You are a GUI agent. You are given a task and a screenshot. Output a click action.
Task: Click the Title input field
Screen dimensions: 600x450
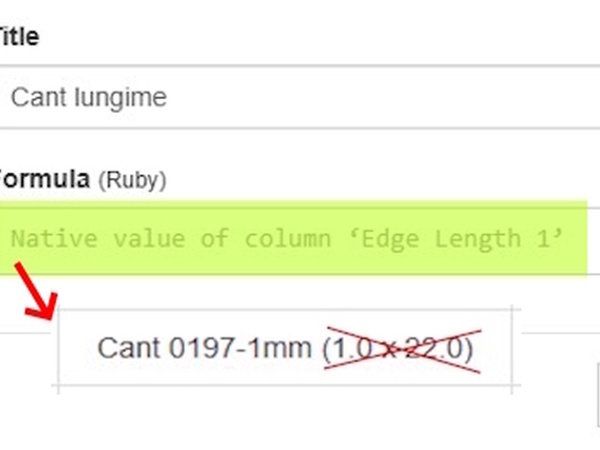[x=300, y=98]
